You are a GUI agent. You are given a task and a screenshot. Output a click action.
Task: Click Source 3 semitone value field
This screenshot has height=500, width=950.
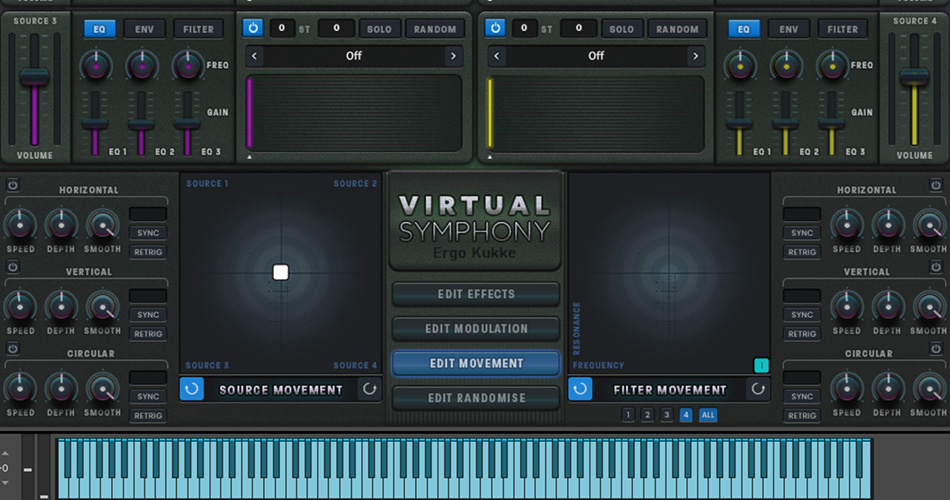pos(282,28)
